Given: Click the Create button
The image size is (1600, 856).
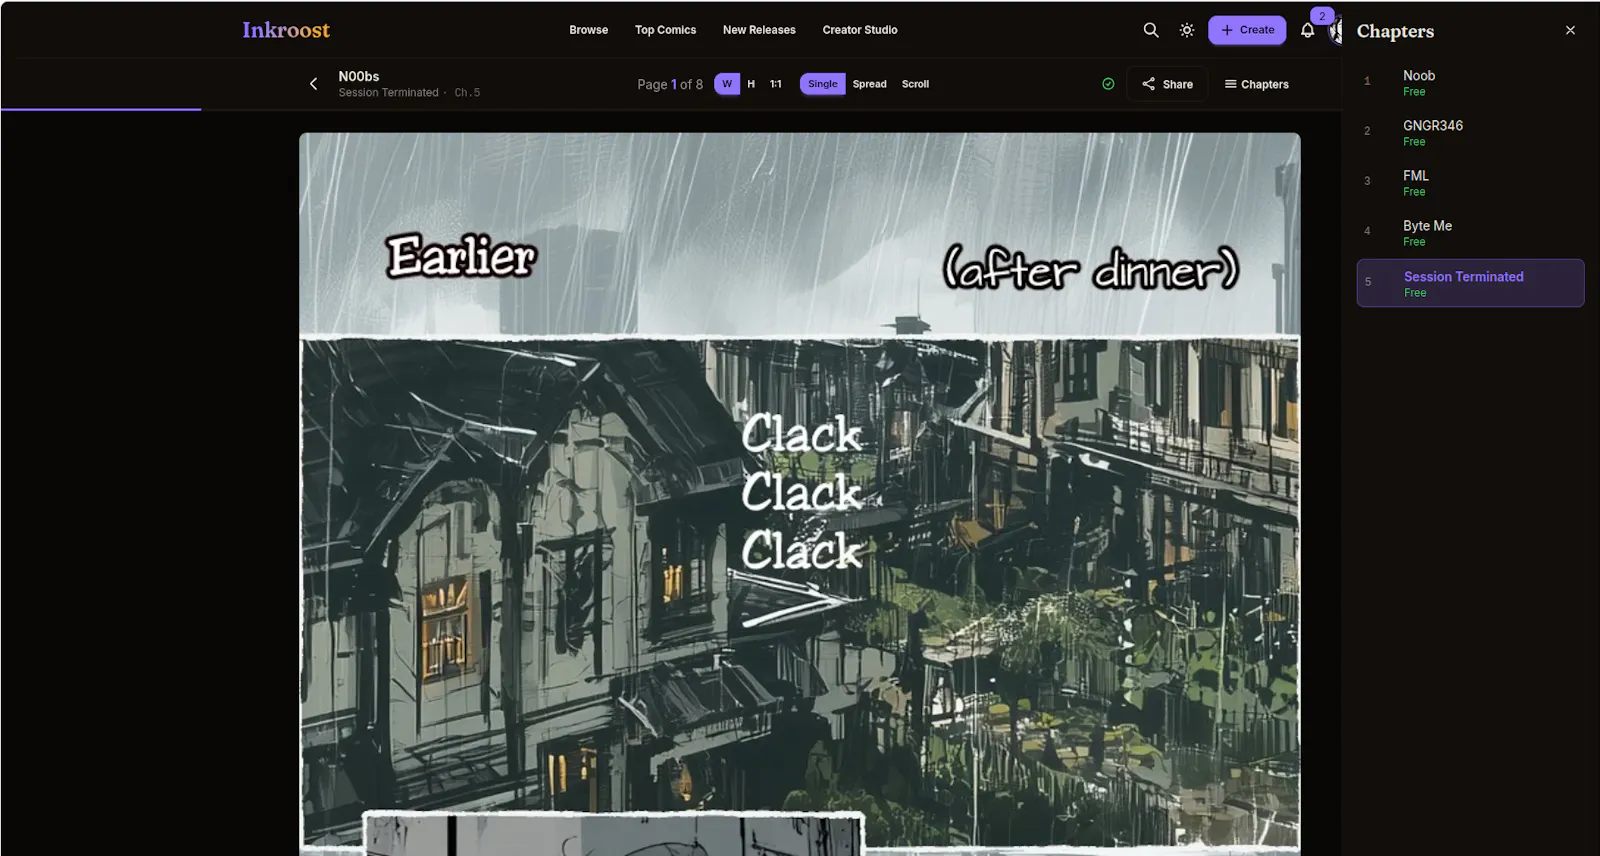Looking at the screenshot, I should pos(1247,30).
